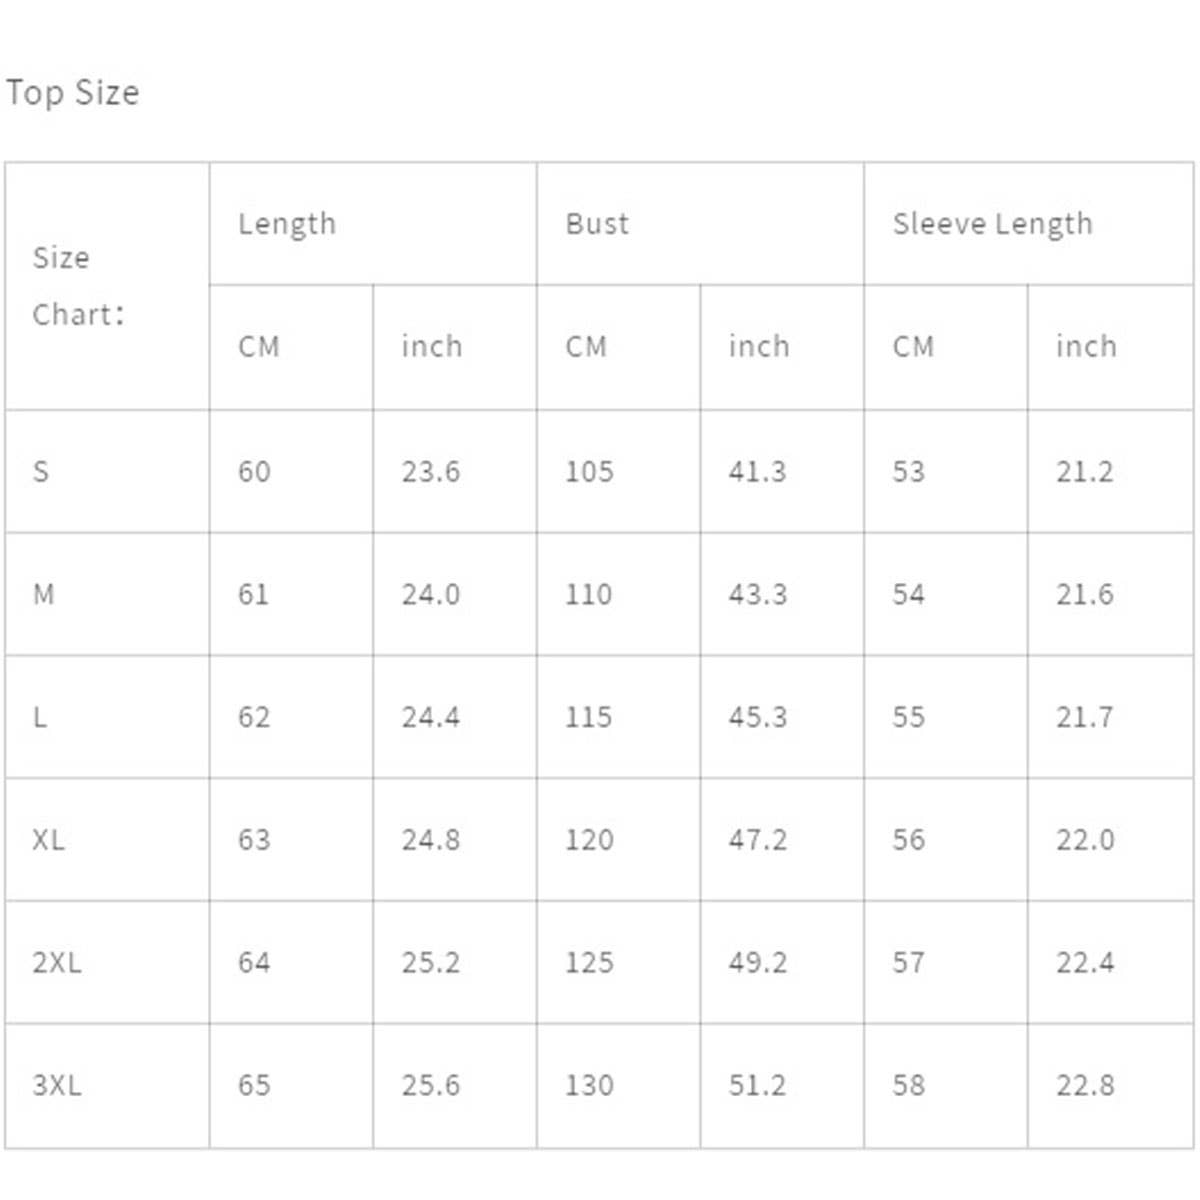The image size is (1200, 1200).
Task: Click the 'Top Size' heading text
Action: [x=72, y=93]
